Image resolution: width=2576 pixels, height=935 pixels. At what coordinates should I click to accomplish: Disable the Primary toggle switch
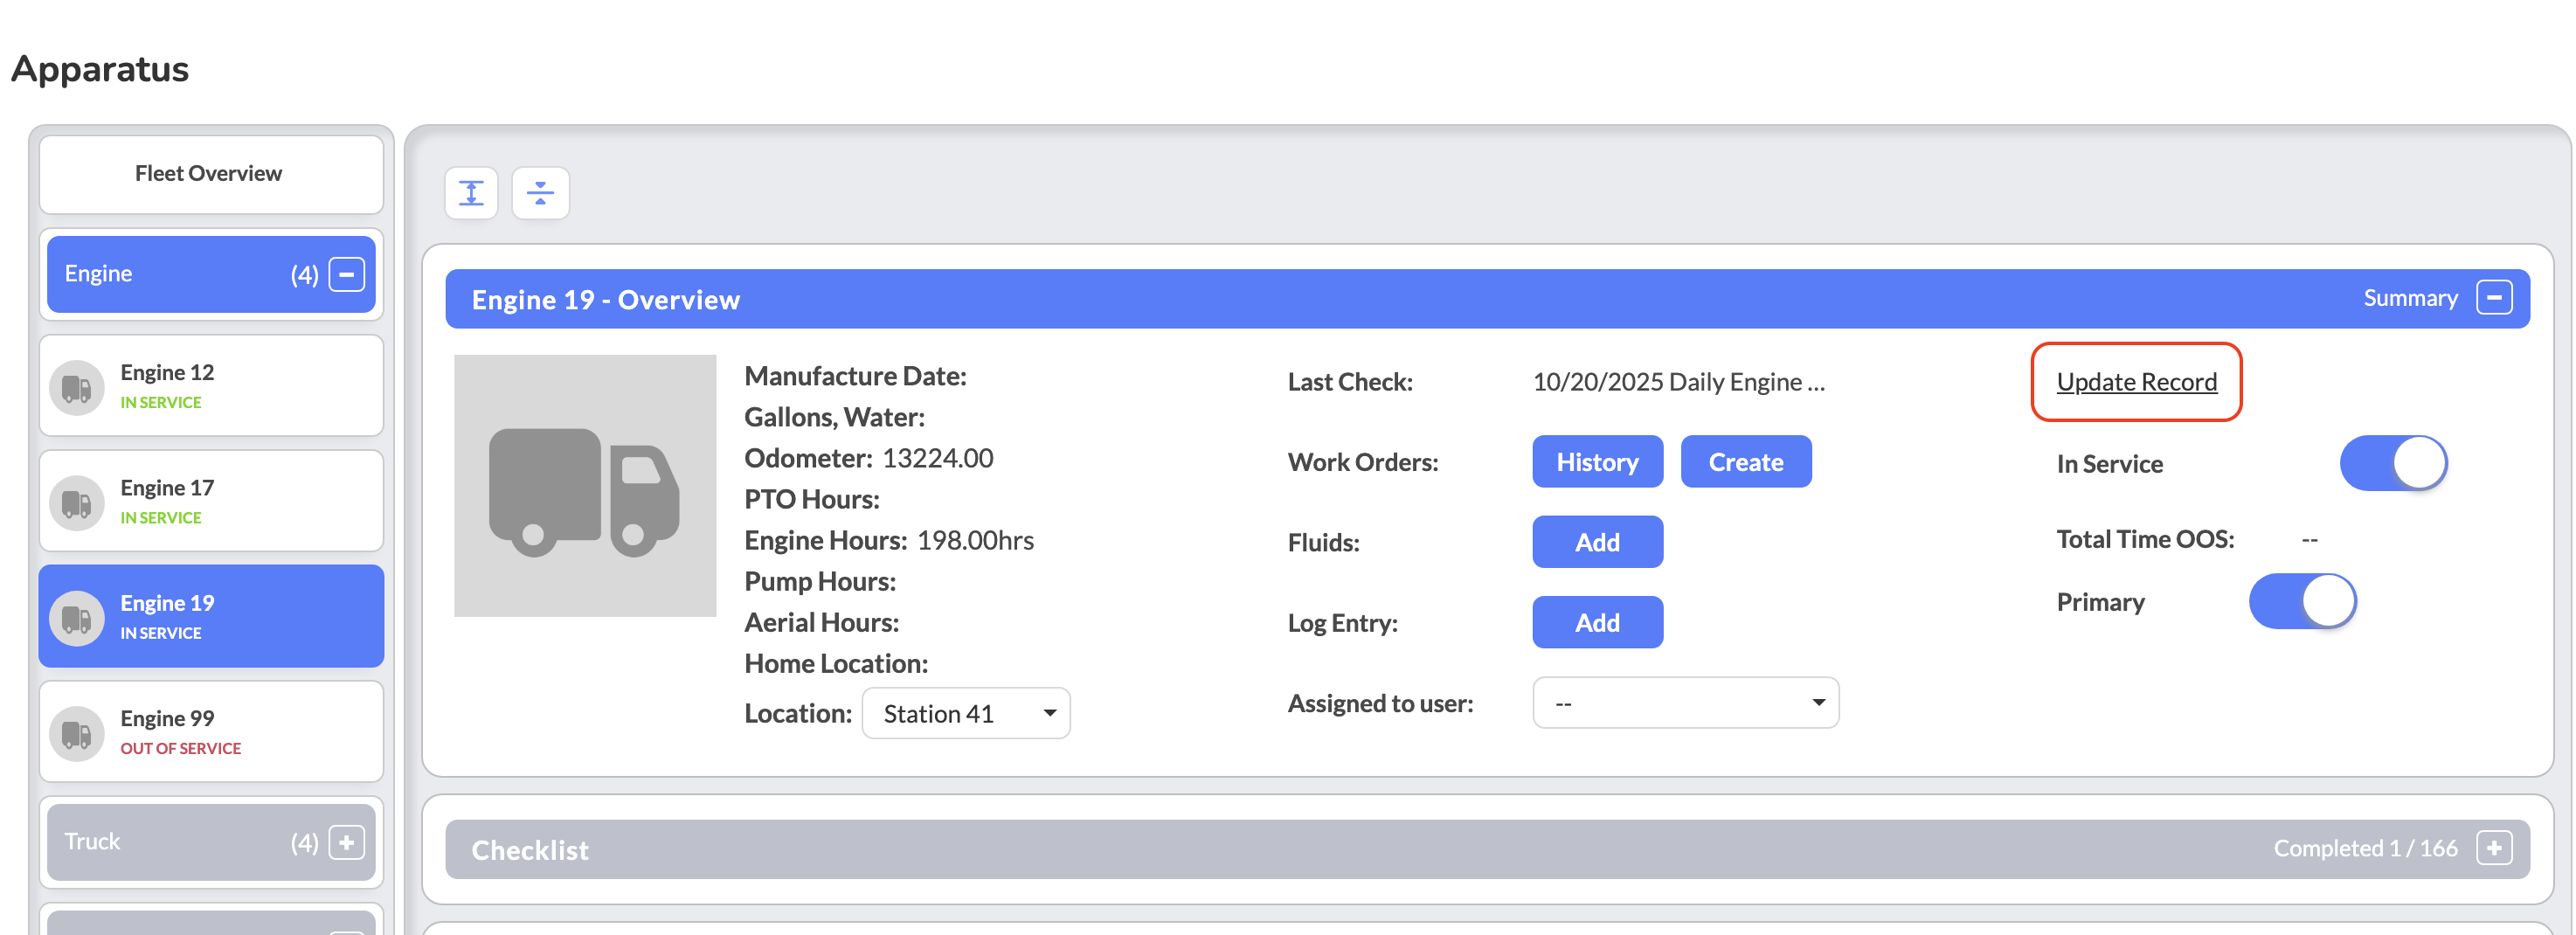[2302, 601]
